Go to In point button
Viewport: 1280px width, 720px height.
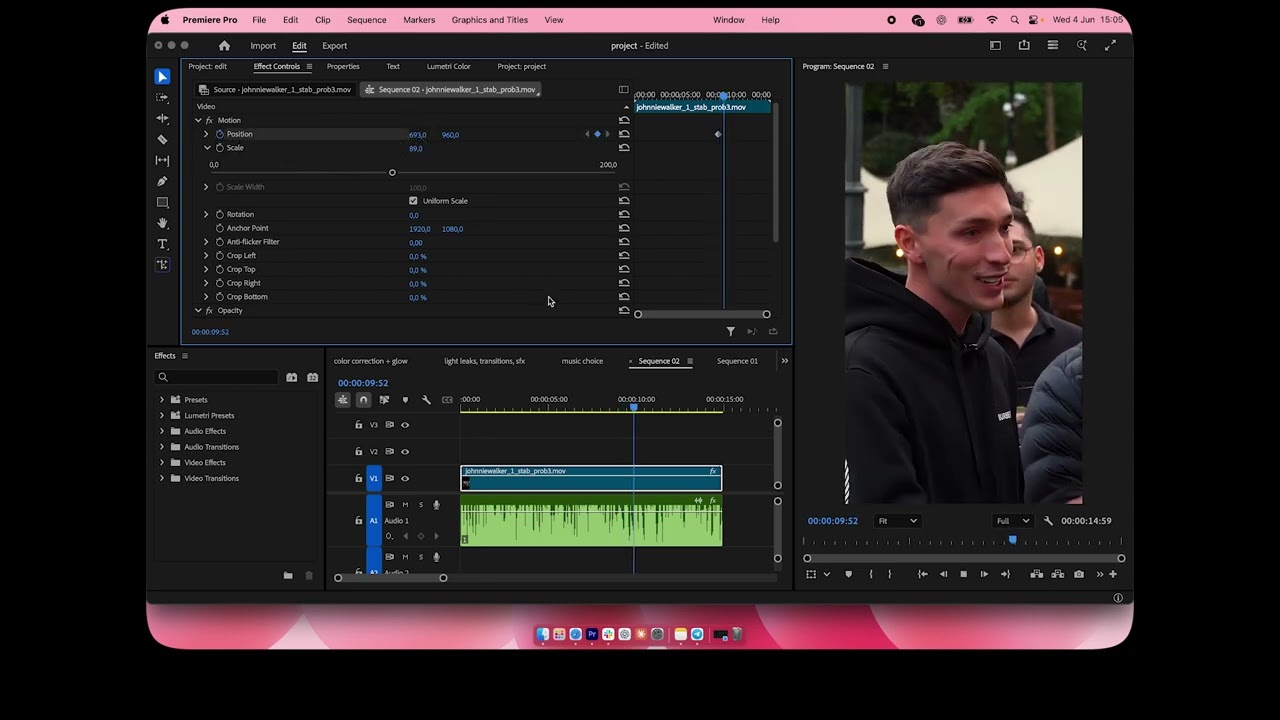(x=922, y=574)
